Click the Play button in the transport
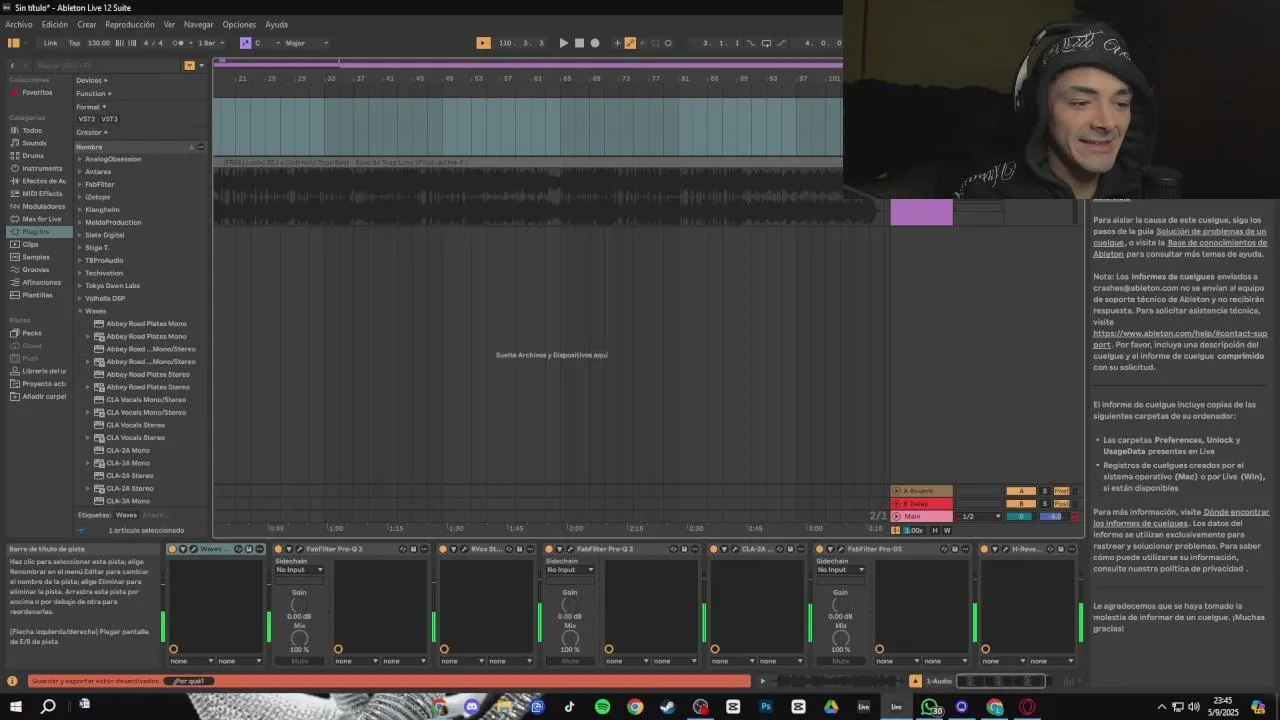The width and height of the screenshot is (1280, 720). click(563, 43)
